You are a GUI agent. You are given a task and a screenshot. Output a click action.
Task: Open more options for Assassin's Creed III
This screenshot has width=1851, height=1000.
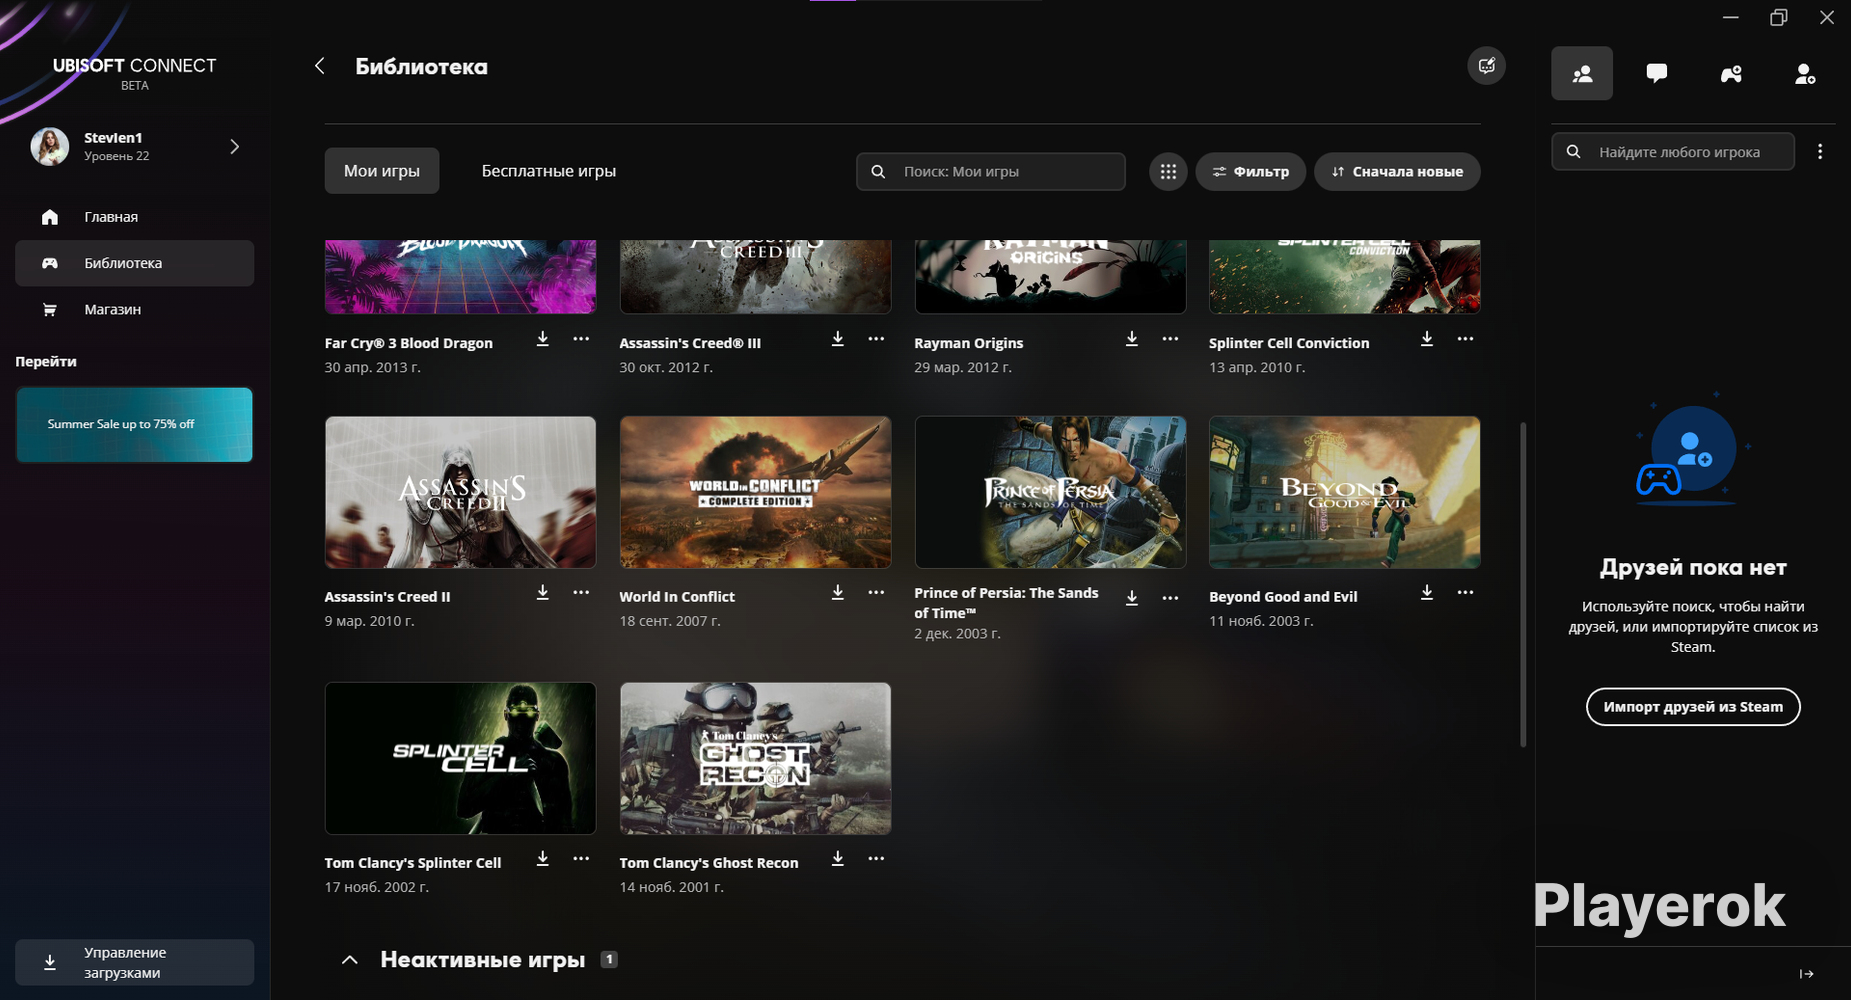click(x=876, y=339)
